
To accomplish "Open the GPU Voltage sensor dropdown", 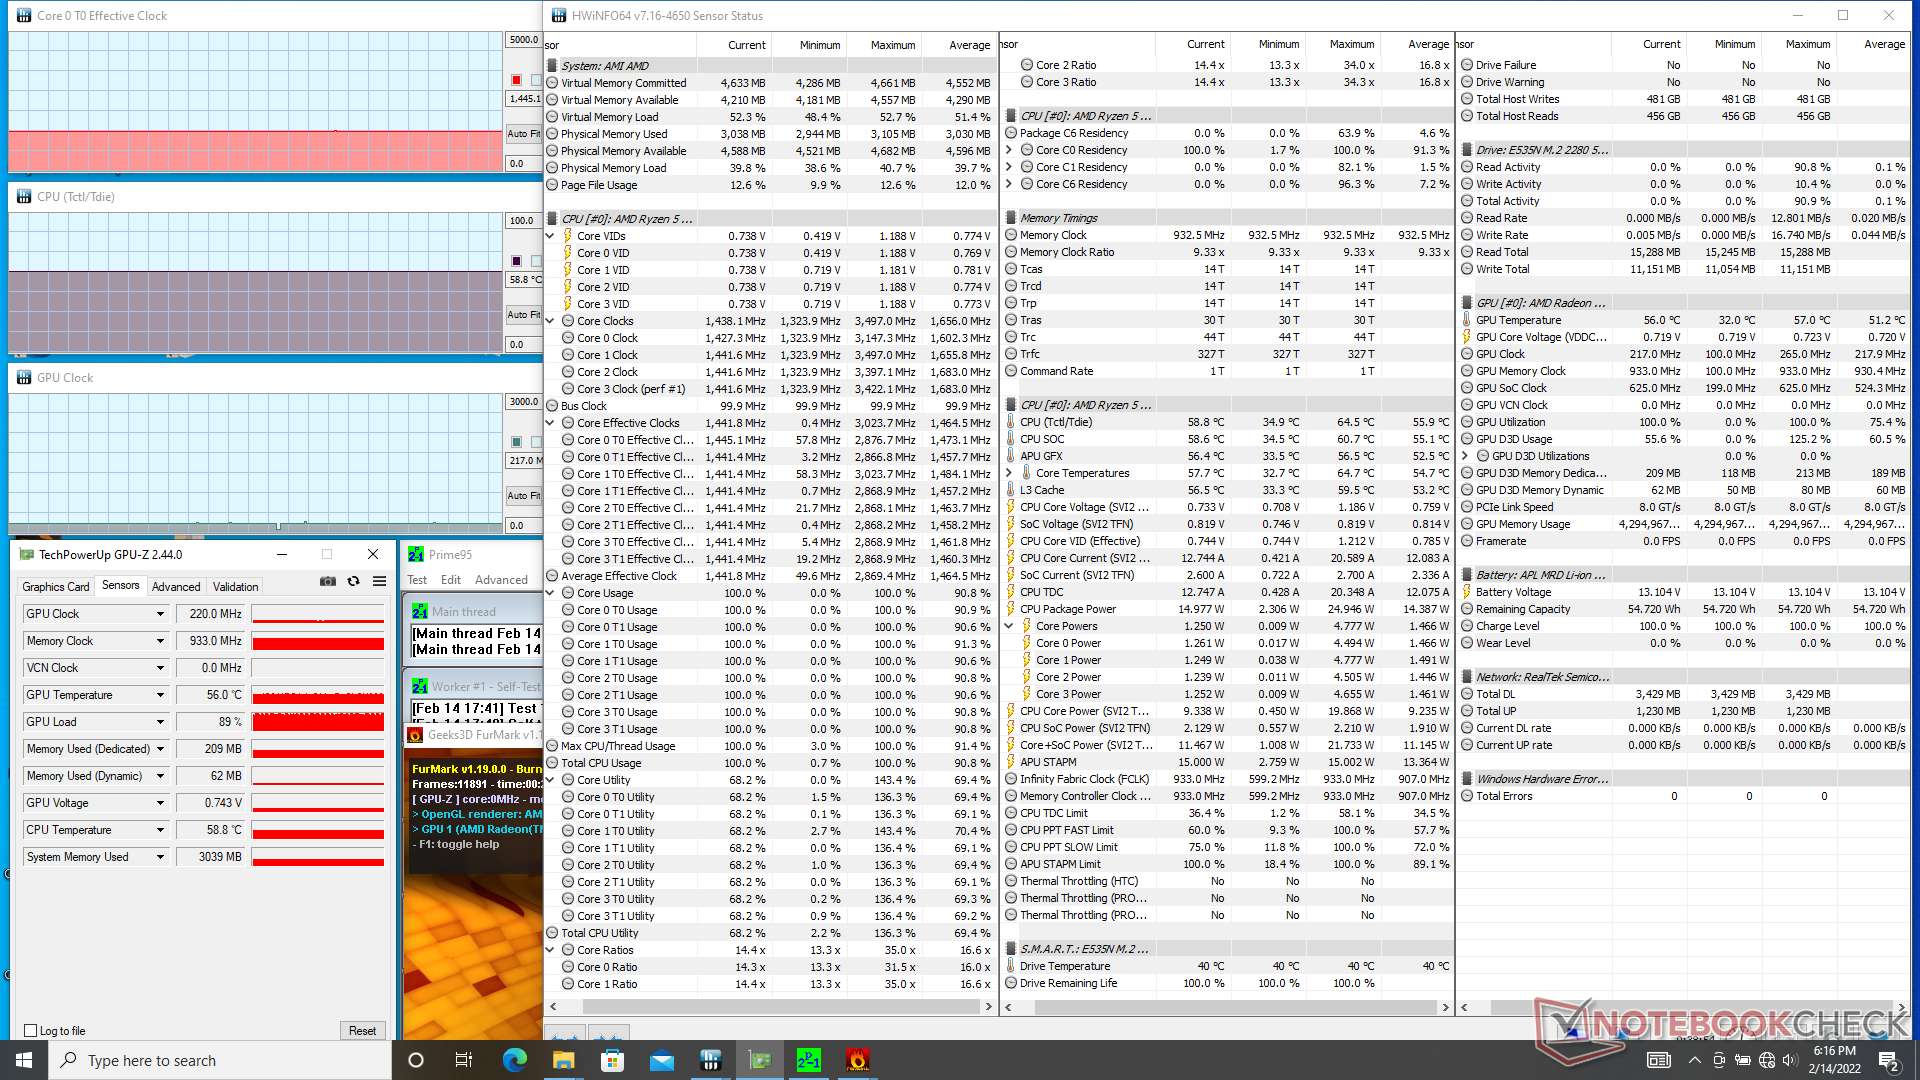I will pos(159,803).
